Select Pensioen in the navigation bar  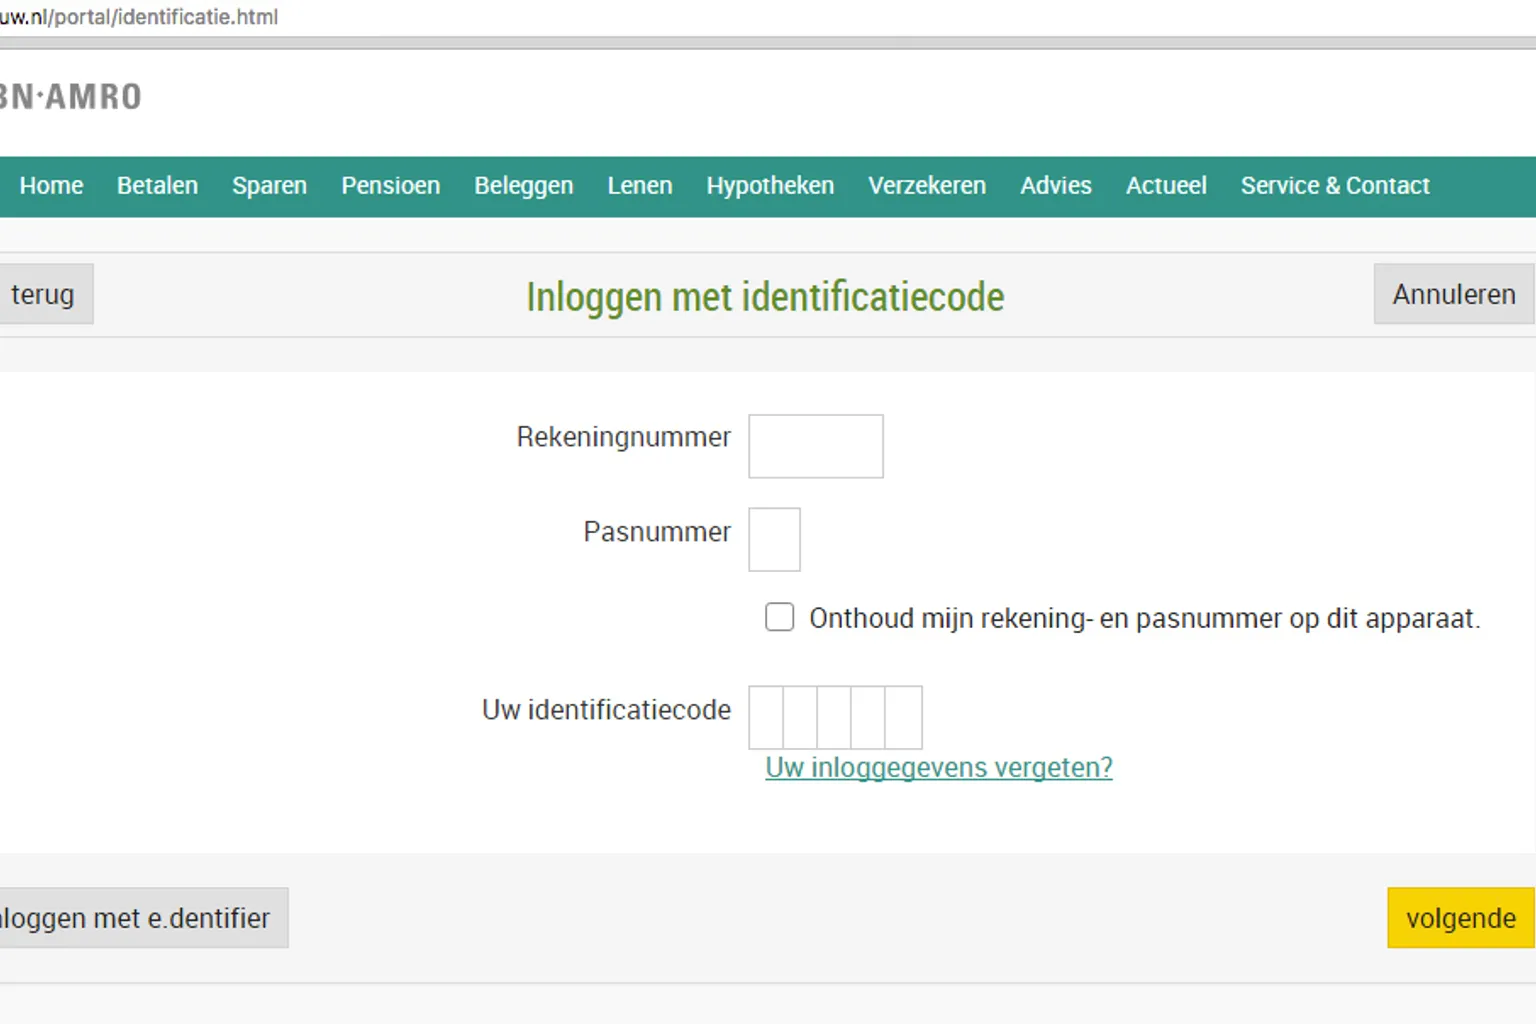(x=390, y=186)
